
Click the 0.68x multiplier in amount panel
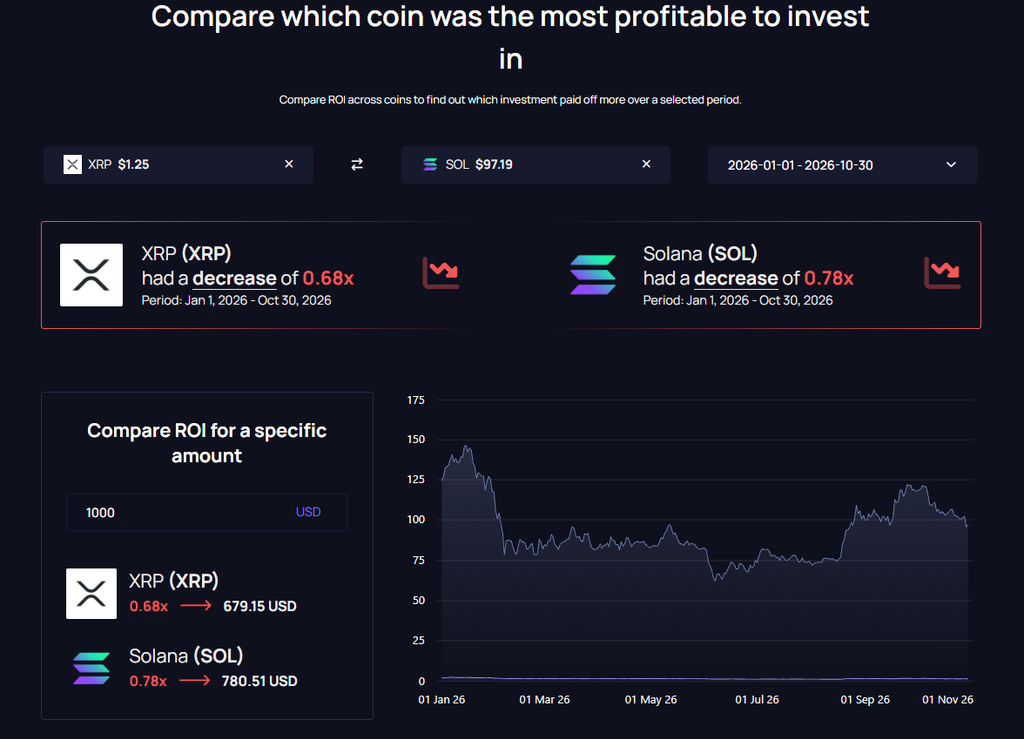(x=148, y=606)
